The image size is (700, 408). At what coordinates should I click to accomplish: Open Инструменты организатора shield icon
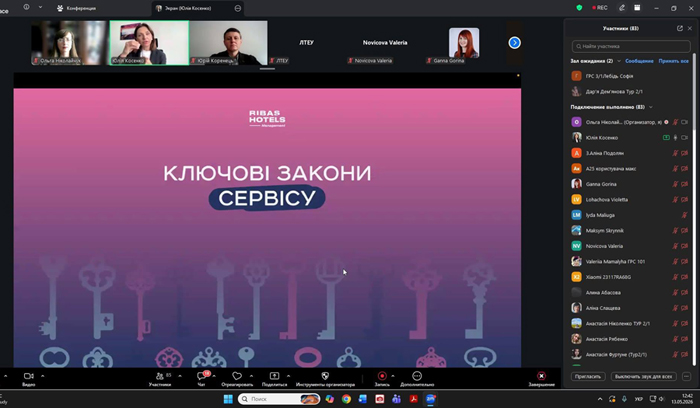pyautogui.click(x=325, y=376)
